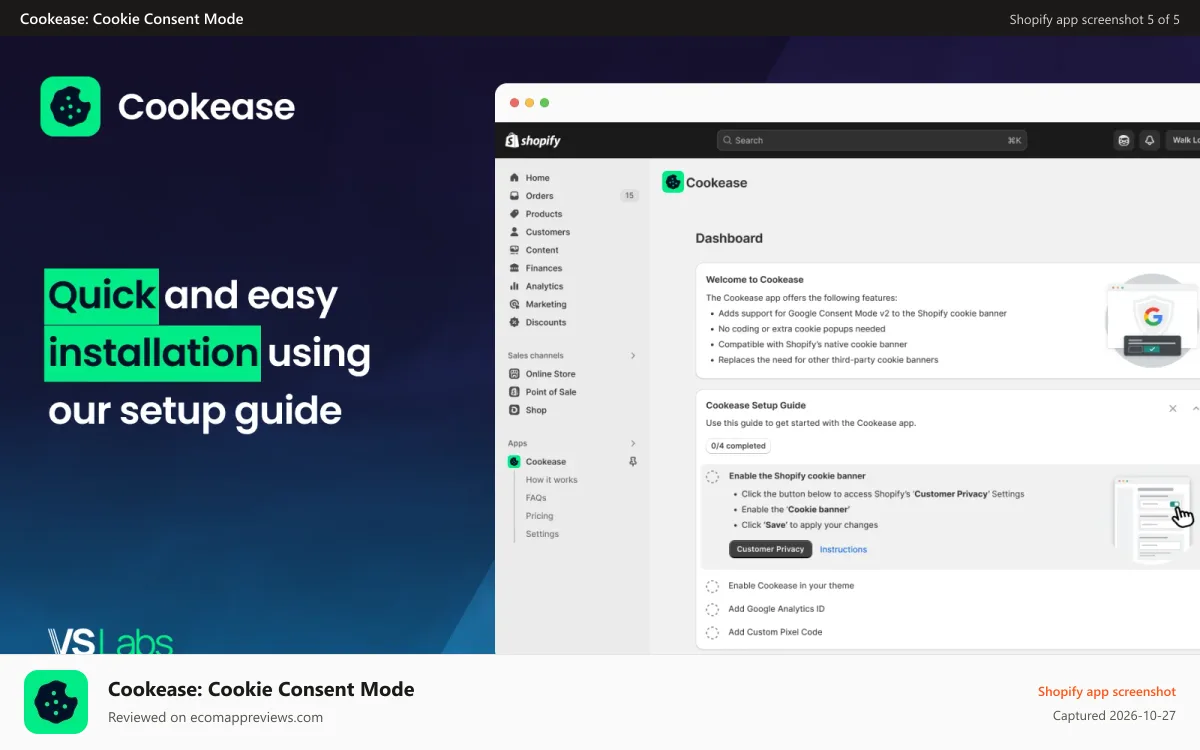Image resolution: width=1200 pixels, height=750 pixels.
Task: Click the magnifier icon in search bar
Action: pyautogui.click(x=727, y=140)
